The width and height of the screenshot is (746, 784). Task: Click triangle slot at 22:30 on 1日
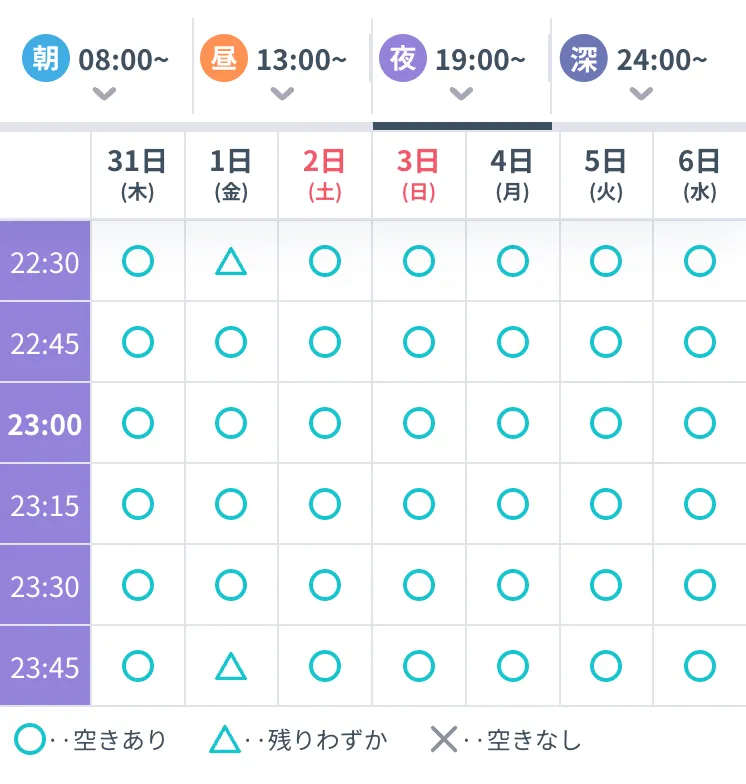pos(230,261)
